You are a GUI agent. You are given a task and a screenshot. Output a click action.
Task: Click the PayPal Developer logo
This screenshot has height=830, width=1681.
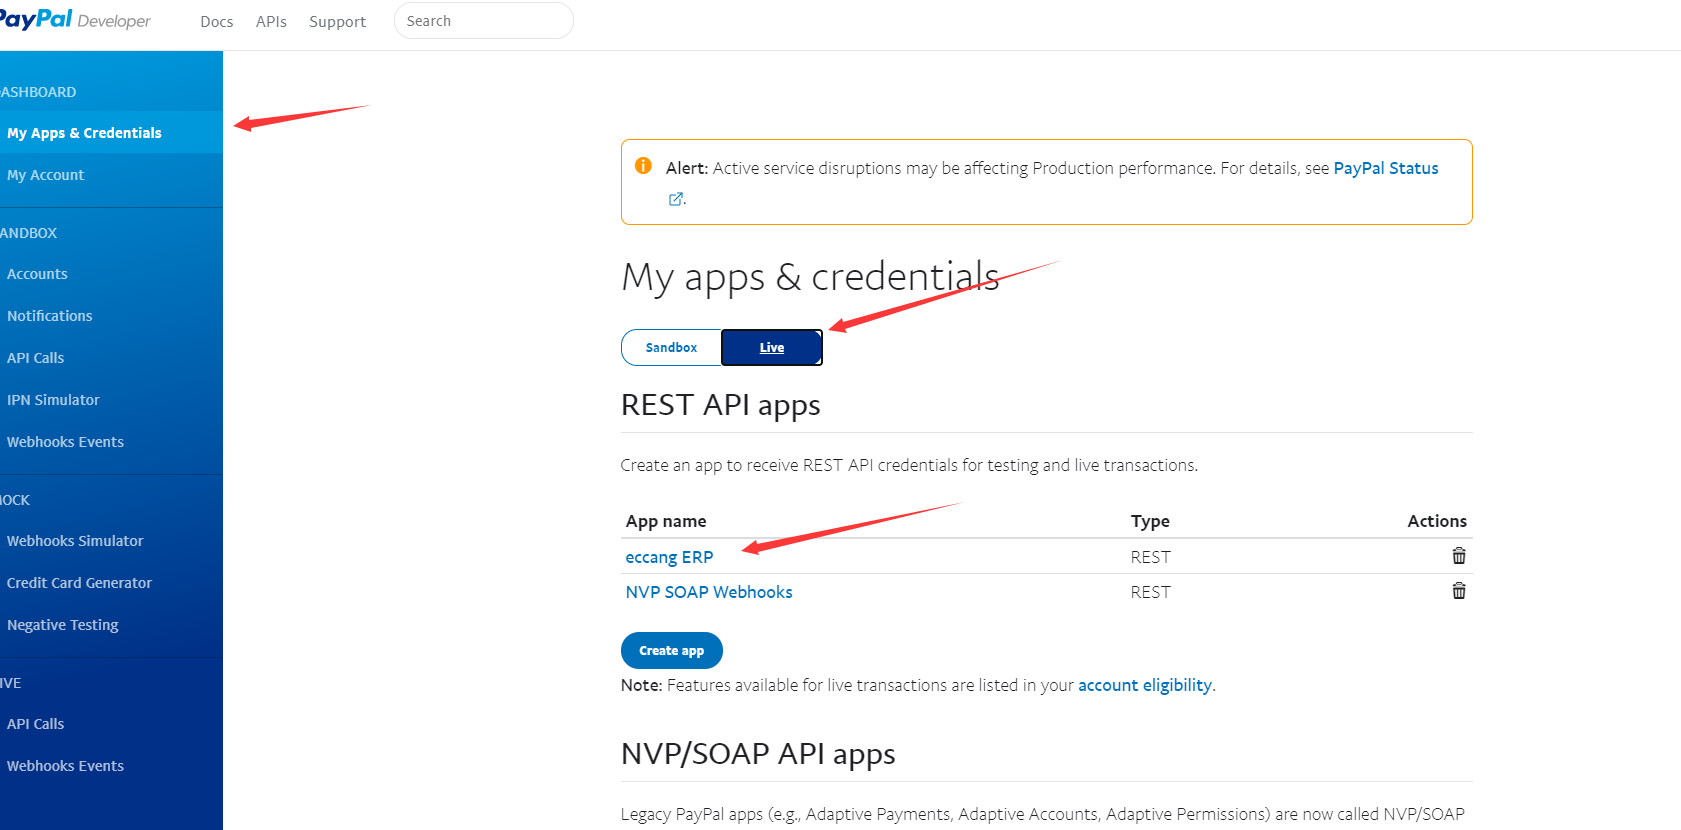[x=75, y=20]
